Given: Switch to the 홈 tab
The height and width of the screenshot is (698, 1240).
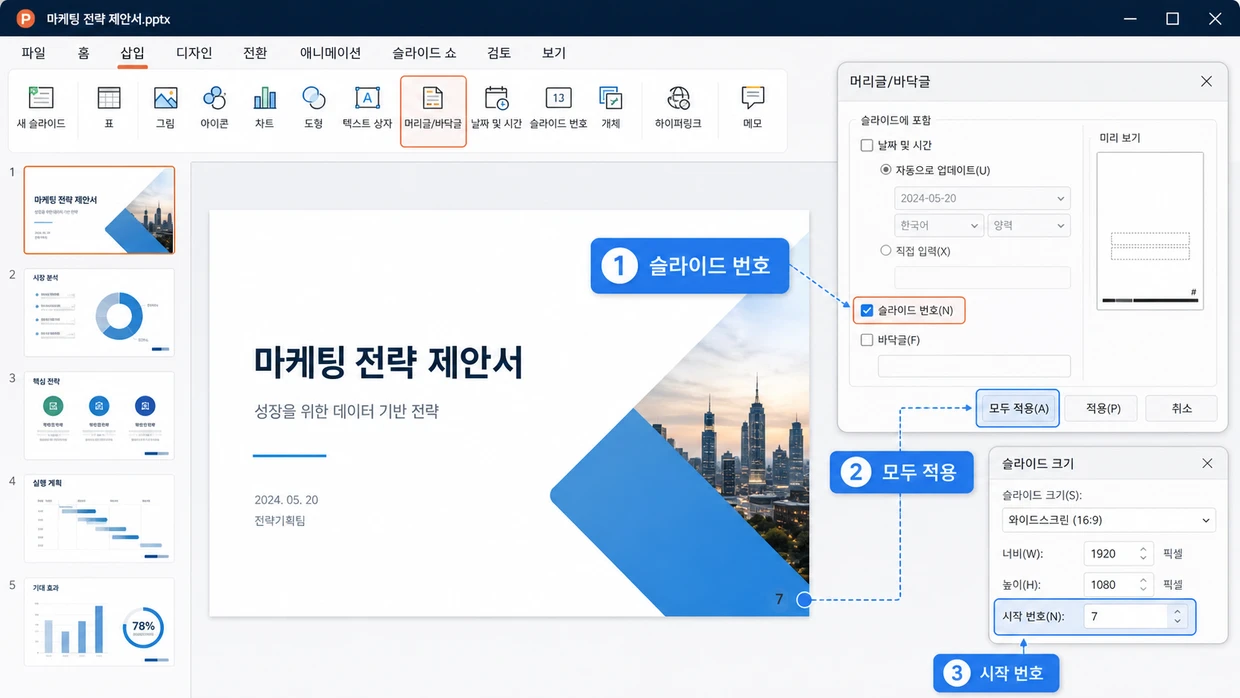Looking at the screenshot, I should pyautogui.click(x=84, y=53).
